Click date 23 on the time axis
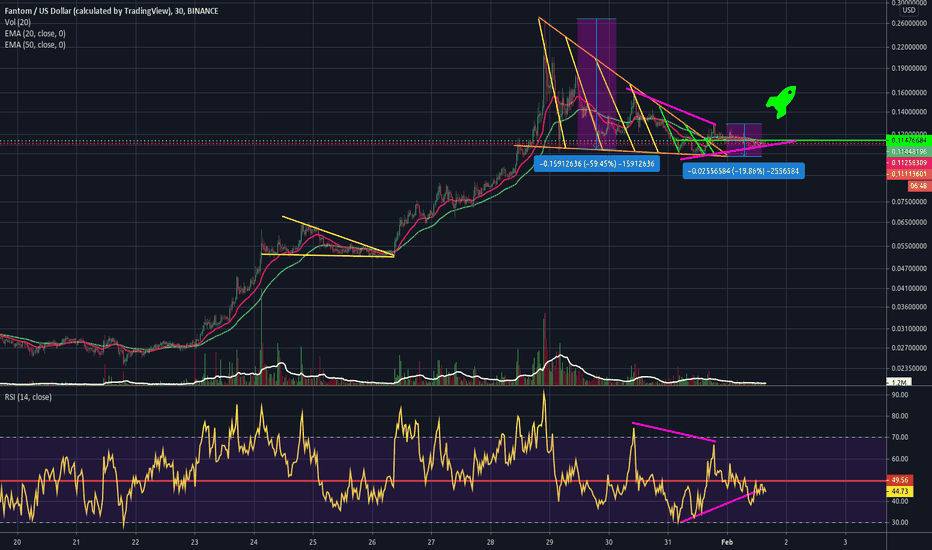The image size is (932, 550). click(x=194, y=542)
